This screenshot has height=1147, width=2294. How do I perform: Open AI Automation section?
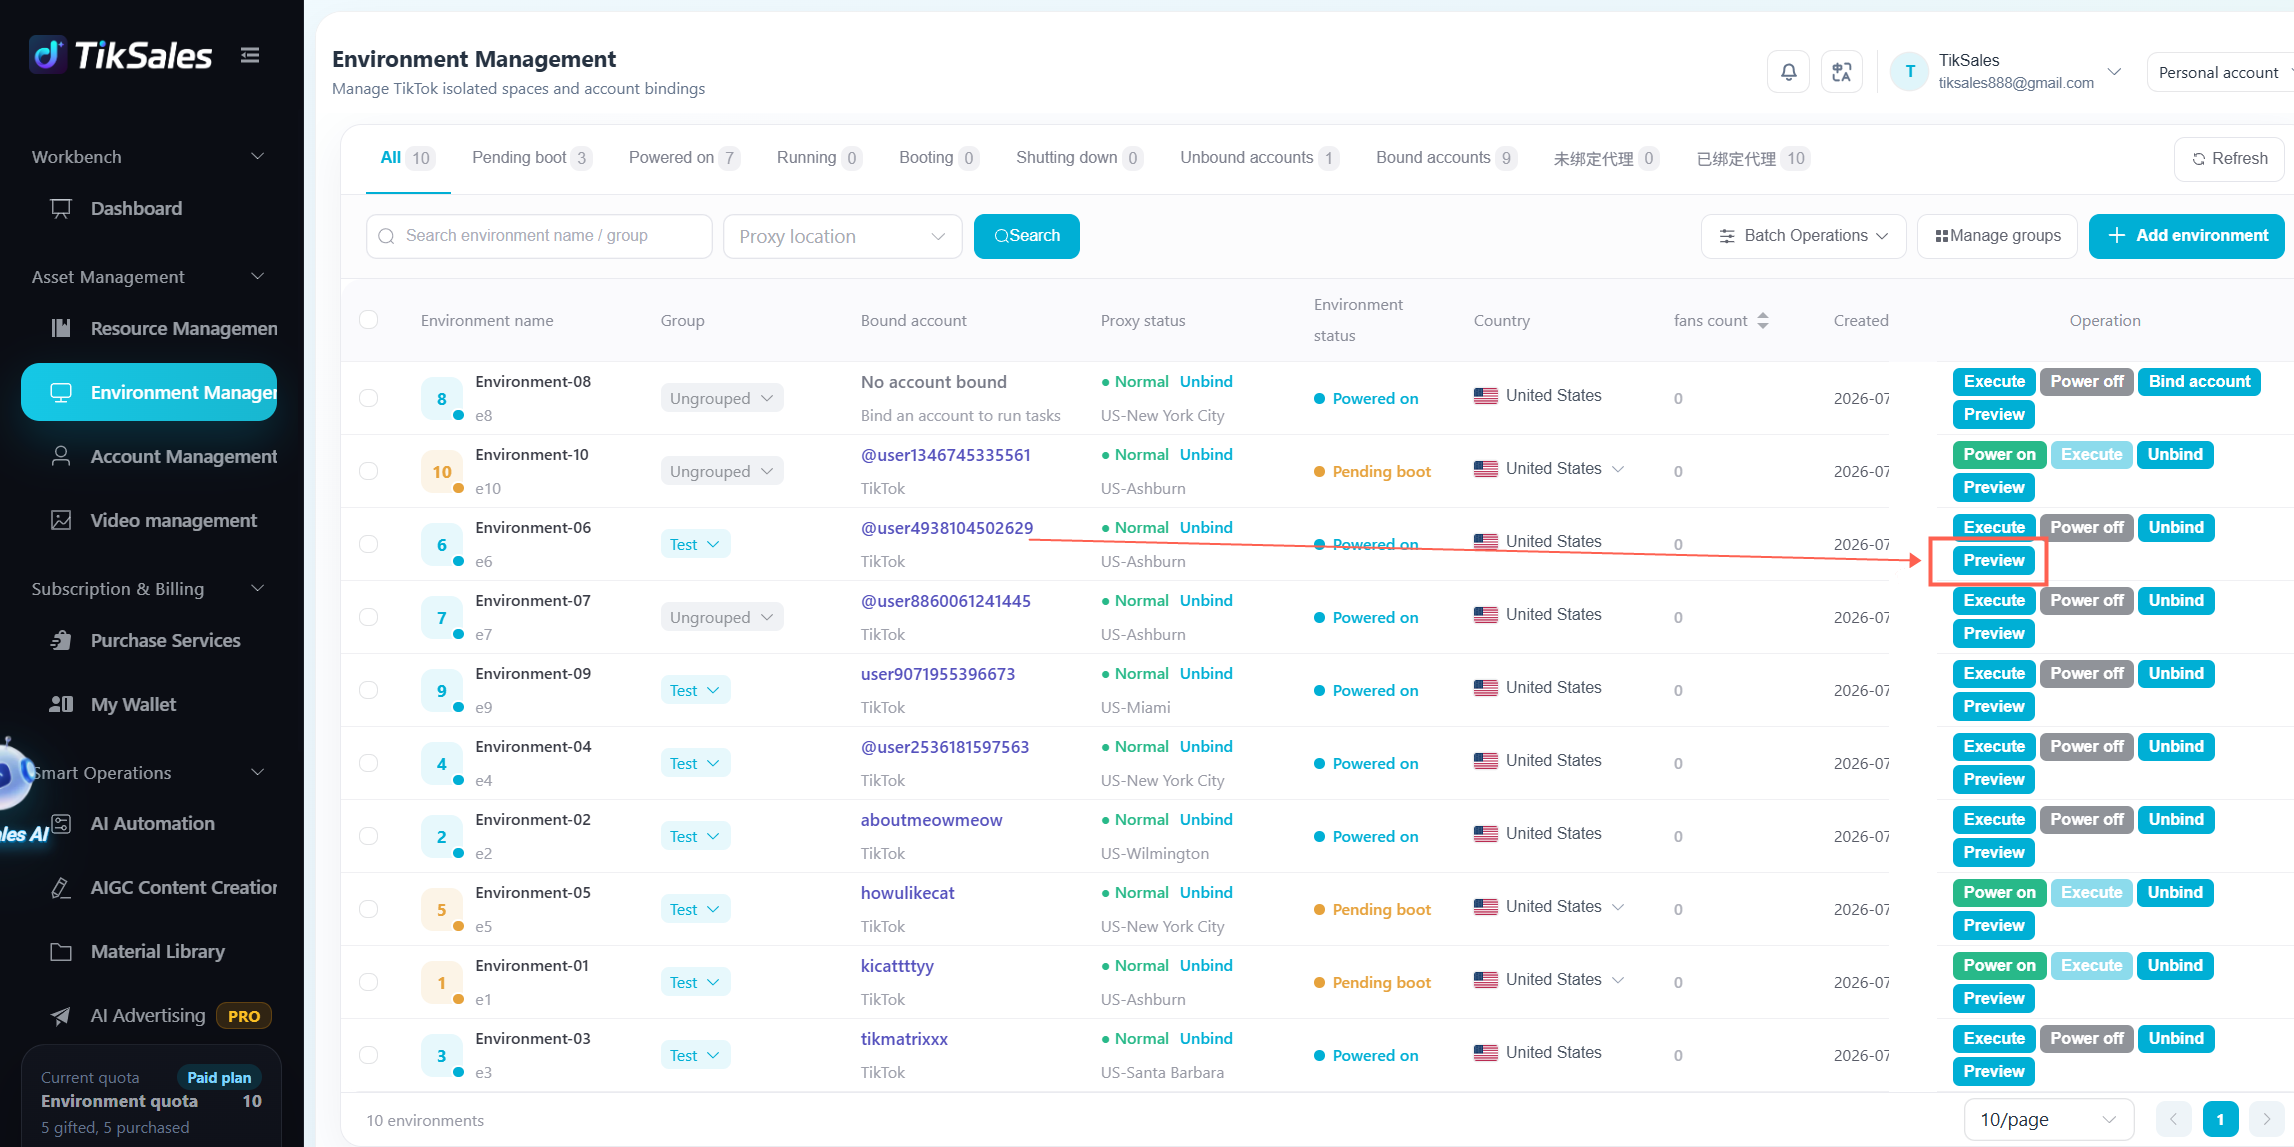pos(152,823)
